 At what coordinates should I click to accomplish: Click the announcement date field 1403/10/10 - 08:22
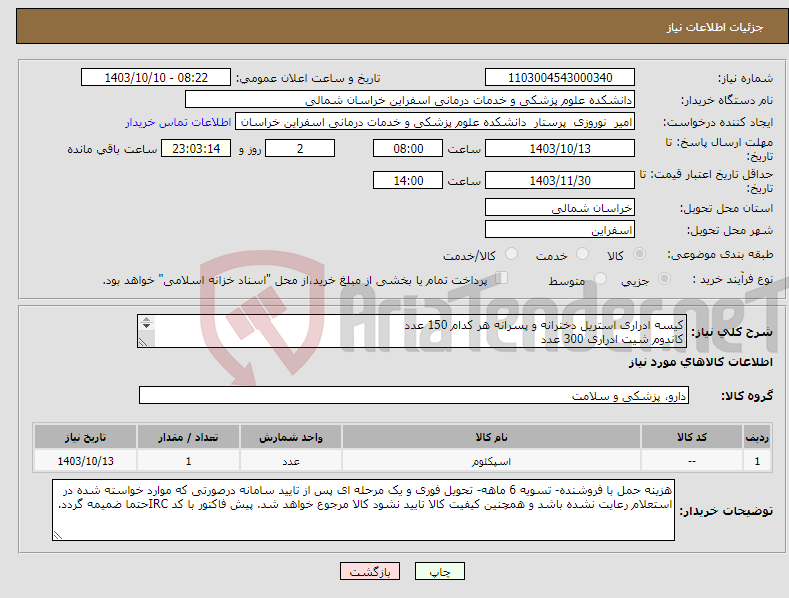tap(156, 78)
